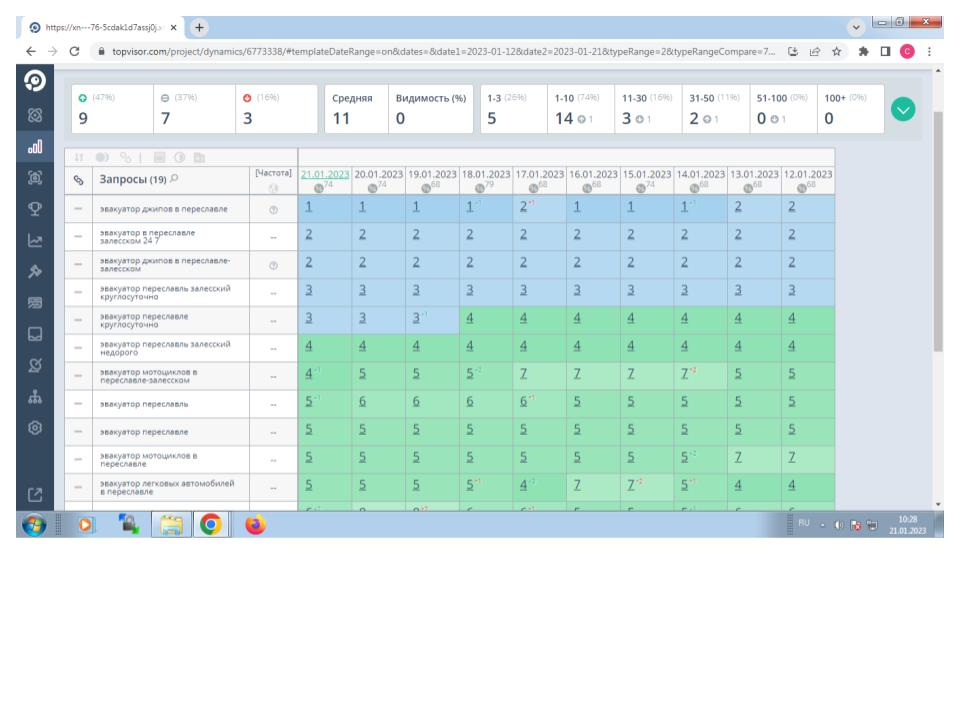Open the line graph analytics icon in the sidebar
This screenshot has height=720, width=960.
(35, 241)
